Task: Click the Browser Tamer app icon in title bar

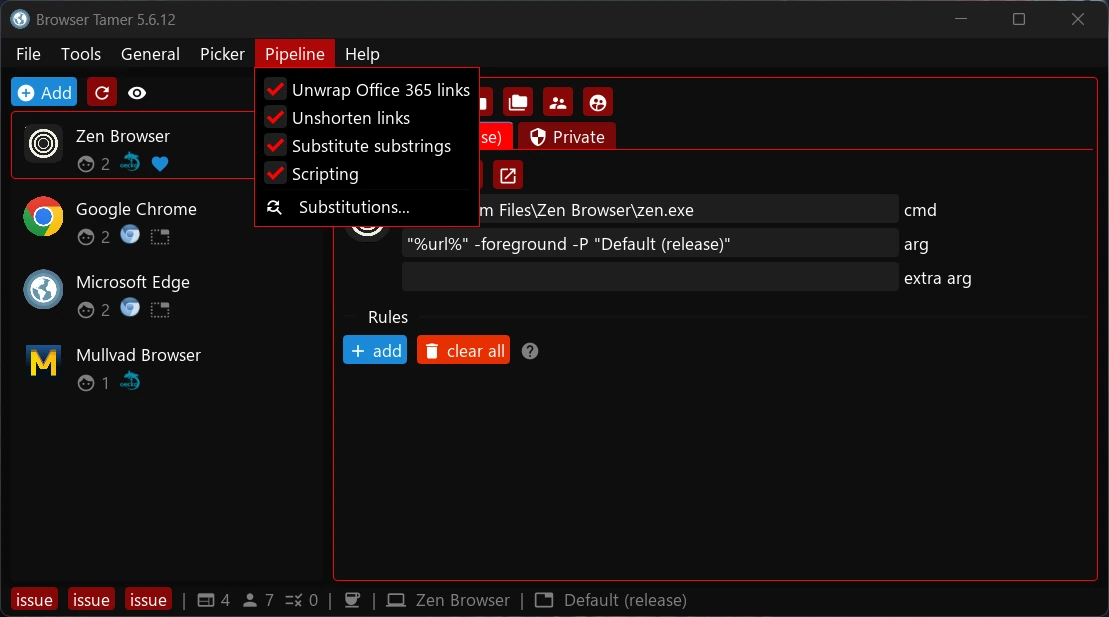Action: (20, 19)
